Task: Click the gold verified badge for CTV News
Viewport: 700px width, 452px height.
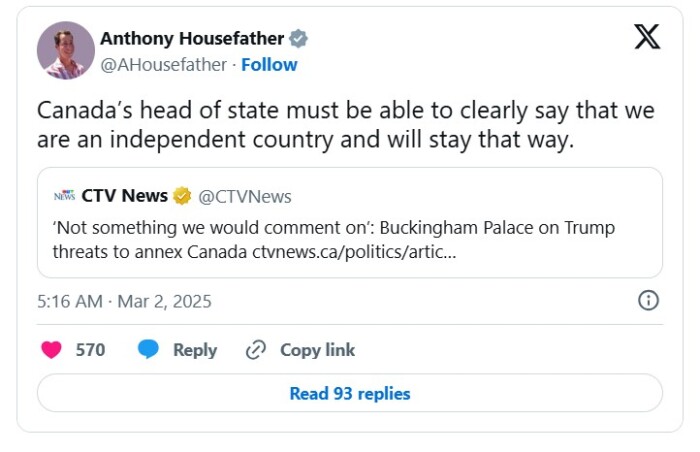Action: click(182, 196)
